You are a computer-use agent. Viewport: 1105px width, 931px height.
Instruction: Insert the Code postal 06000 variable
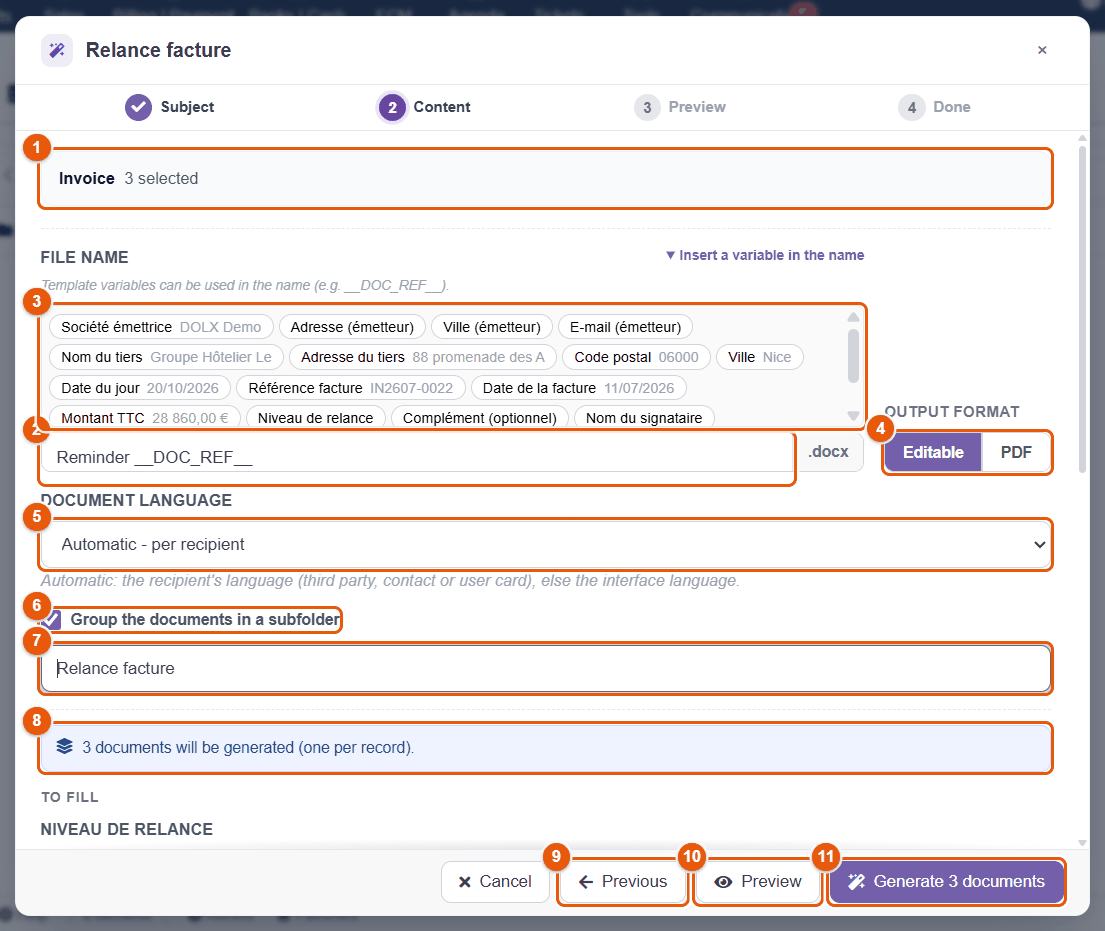(x=636, y=357)
